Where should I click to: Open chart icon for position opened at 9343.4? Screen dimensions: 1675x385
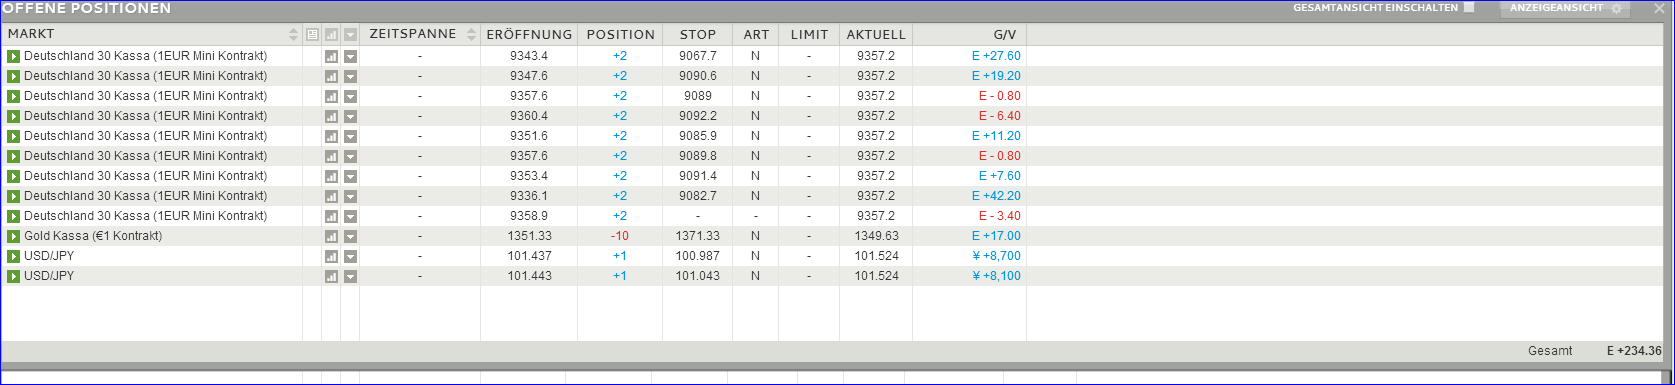click(331, 56)
